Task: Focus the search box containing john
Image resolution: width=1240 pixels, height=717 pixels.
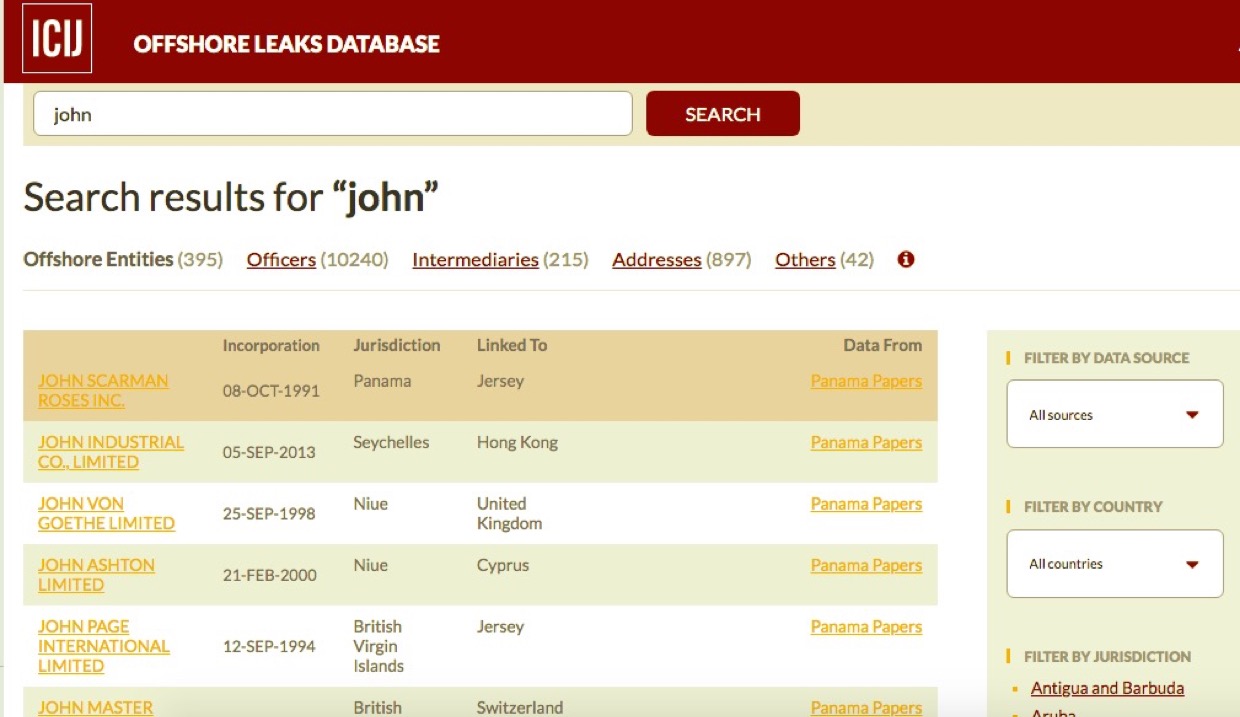Action: click(333, 114)
